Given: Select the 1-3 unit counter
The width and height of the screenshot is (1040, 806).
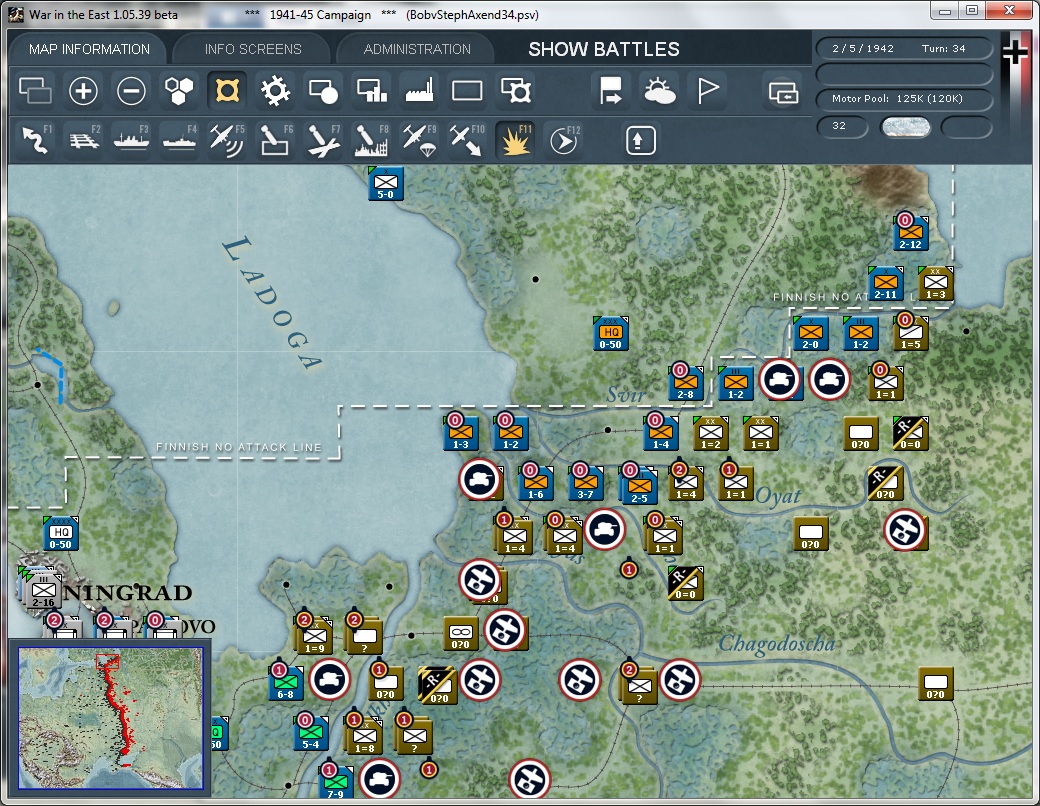Looking at the screenshot, I should tap(460, 433).
